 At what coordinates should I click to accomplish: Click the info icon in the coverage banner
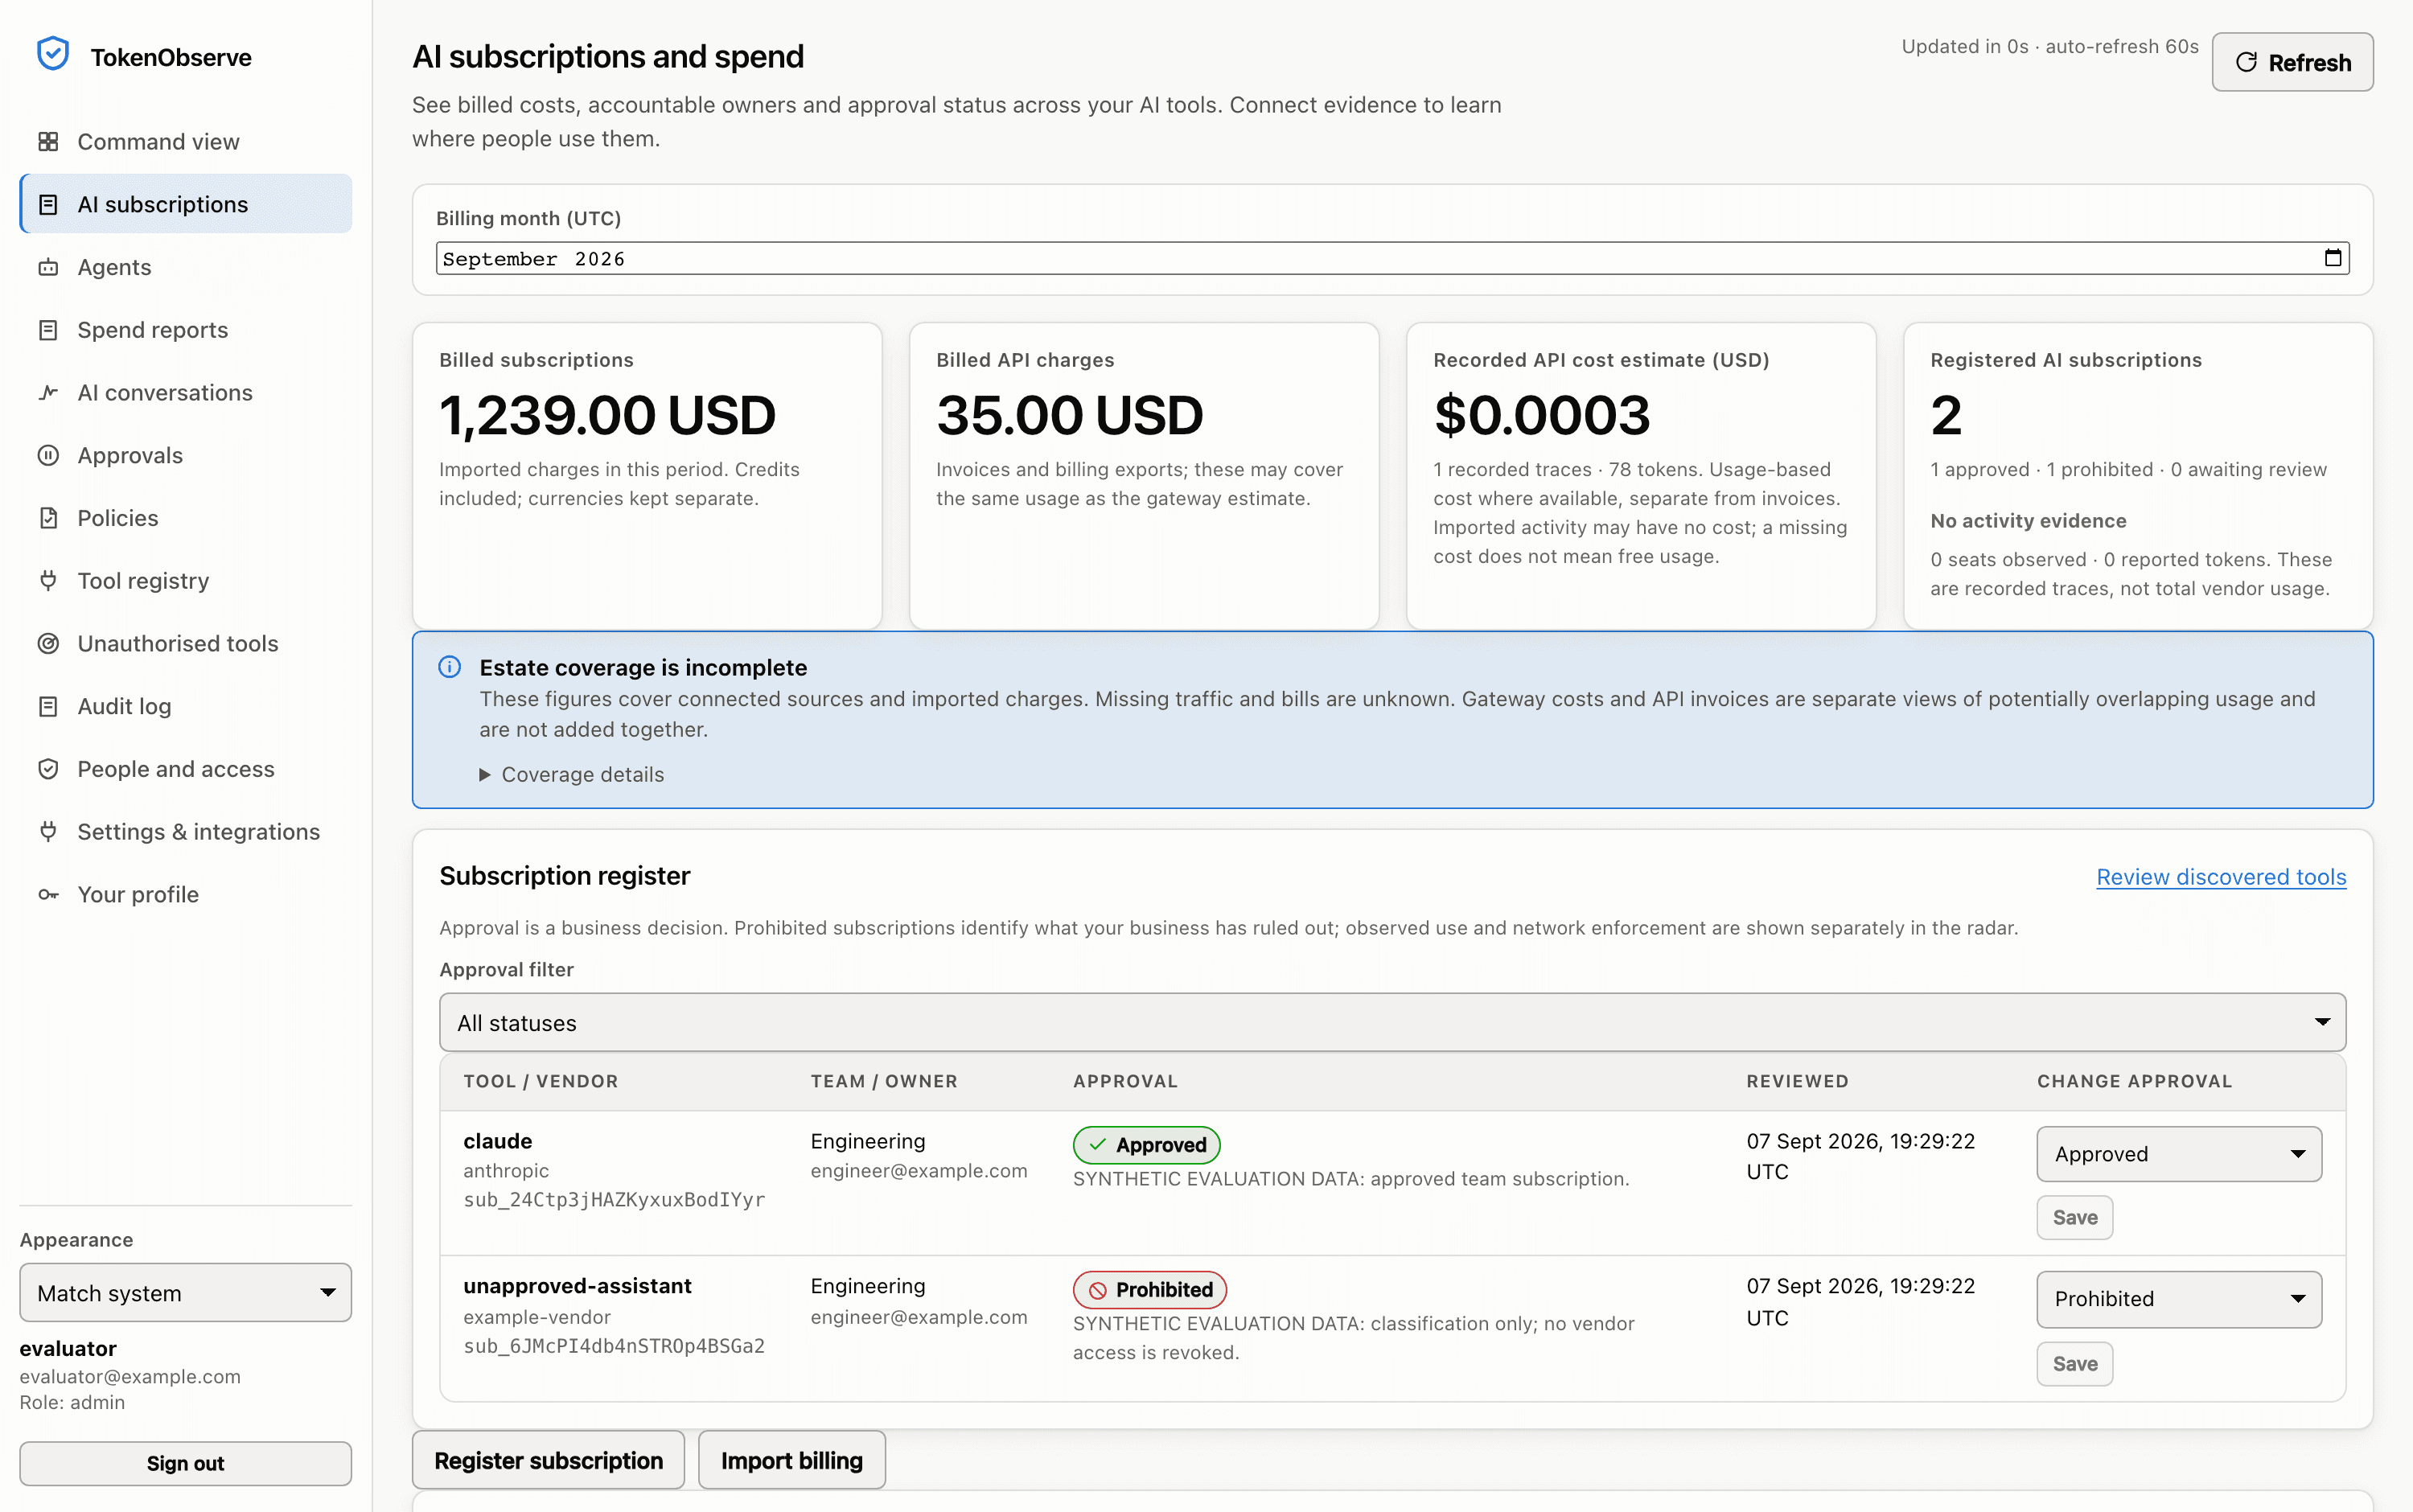point(450,667)
